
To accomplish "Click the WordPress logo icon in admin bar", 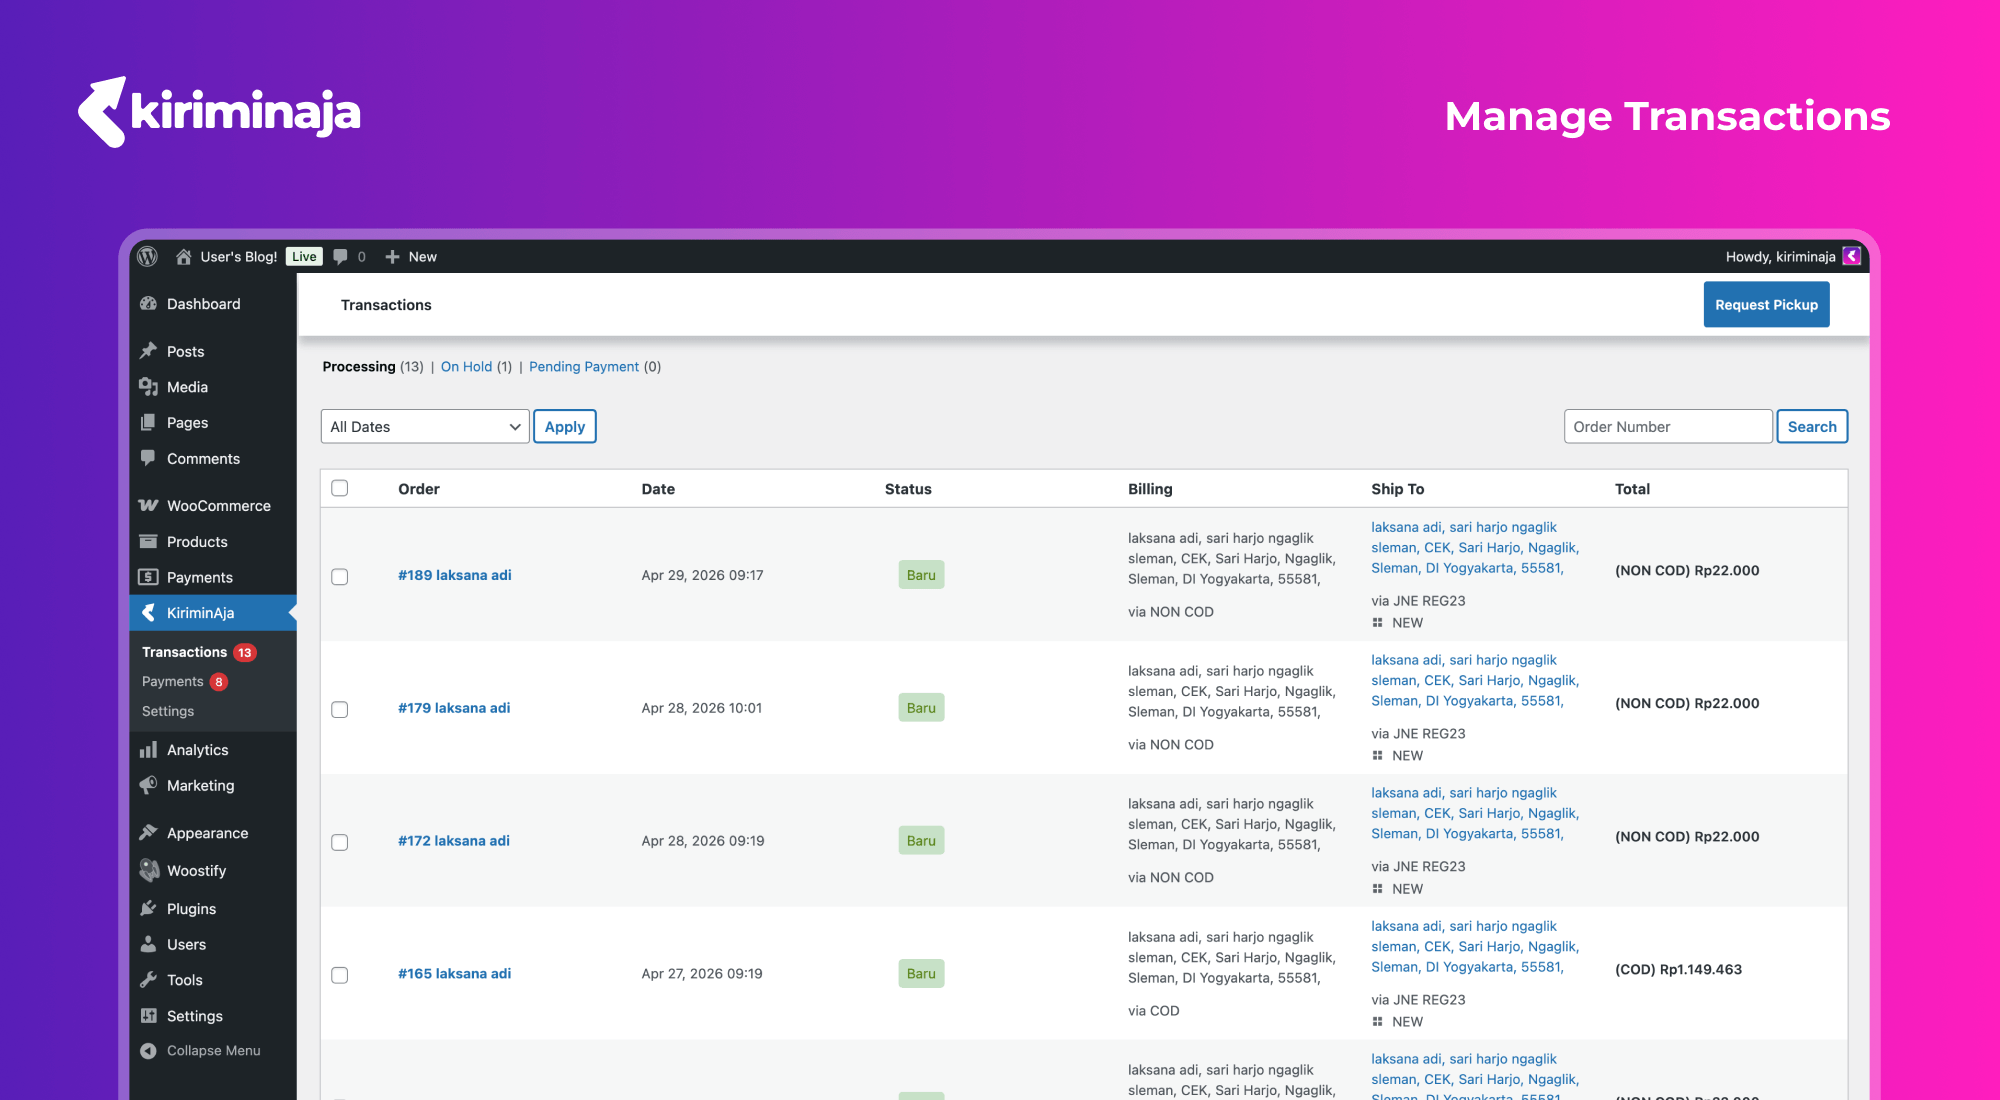I will 148,256.
